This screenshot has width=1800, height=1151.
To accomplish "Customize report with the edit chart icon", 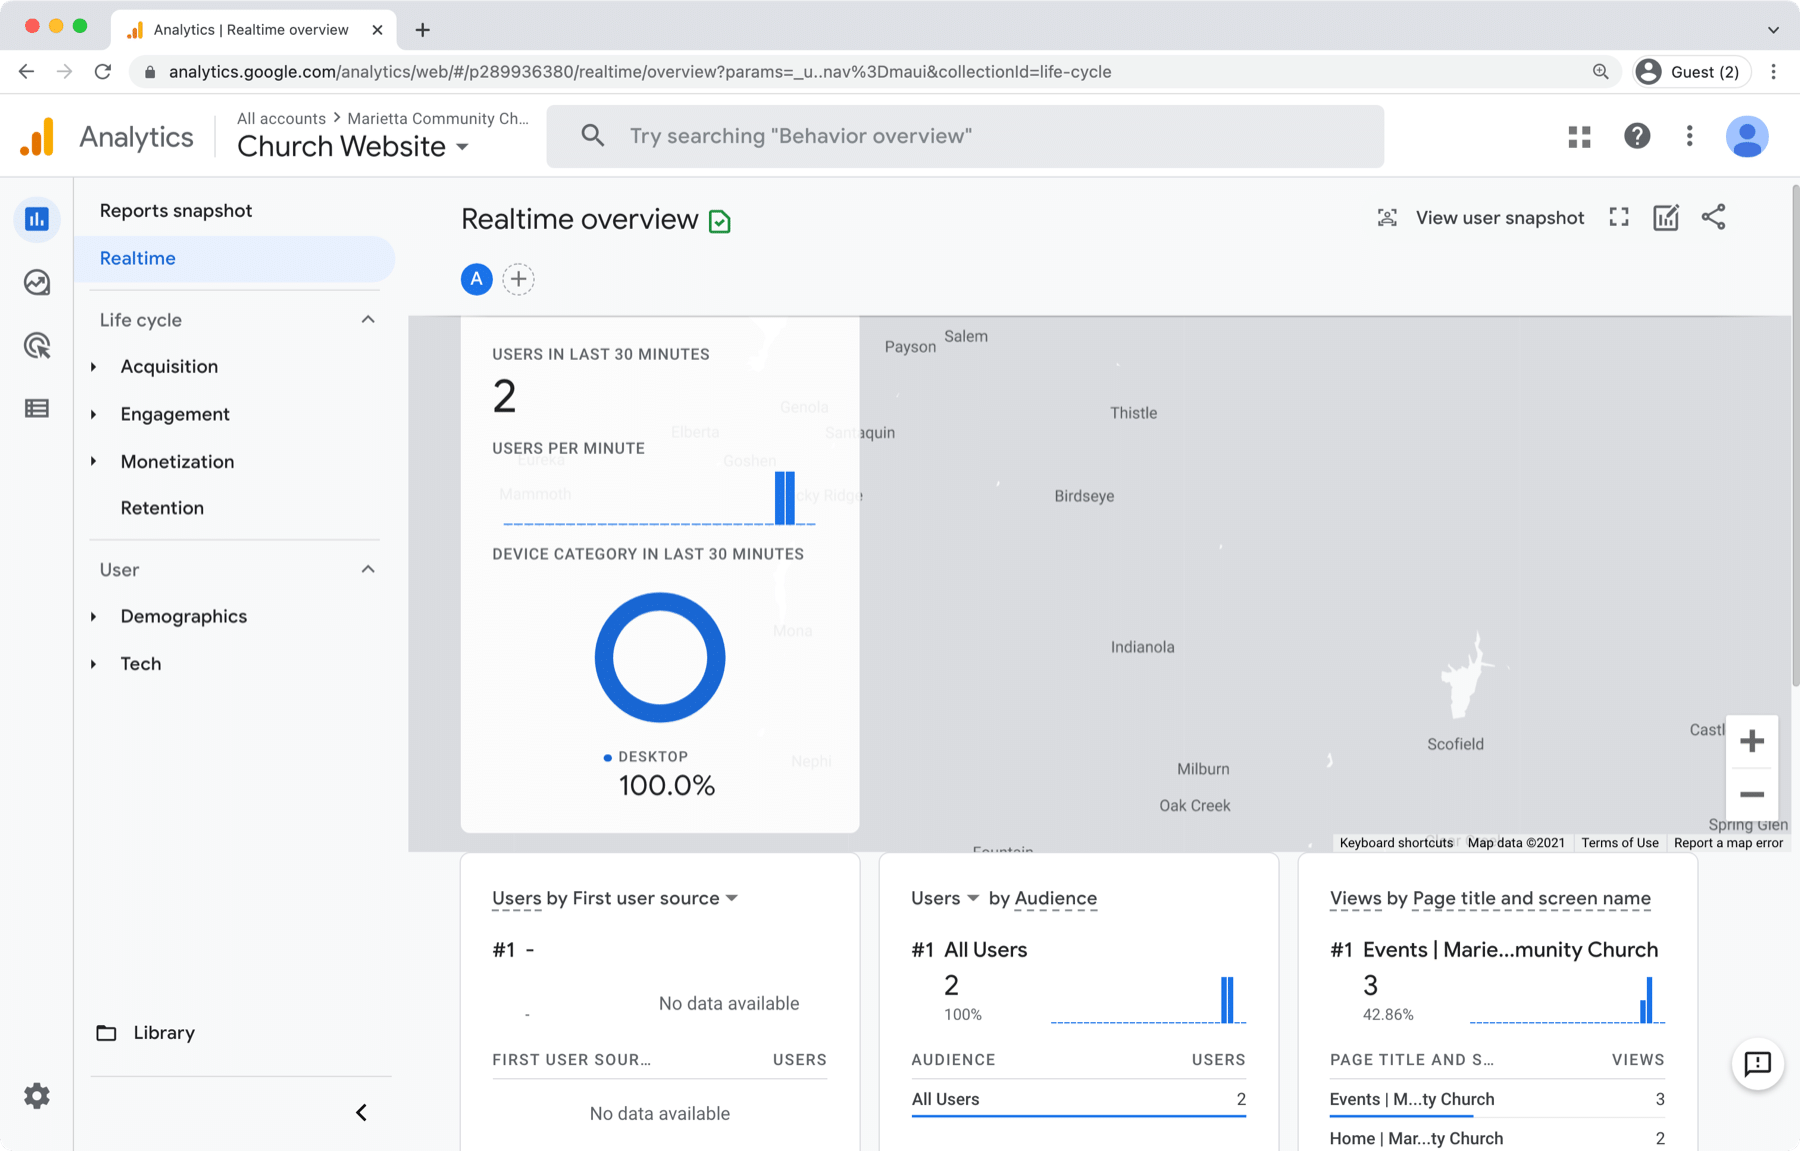I will pos(1666,217).
